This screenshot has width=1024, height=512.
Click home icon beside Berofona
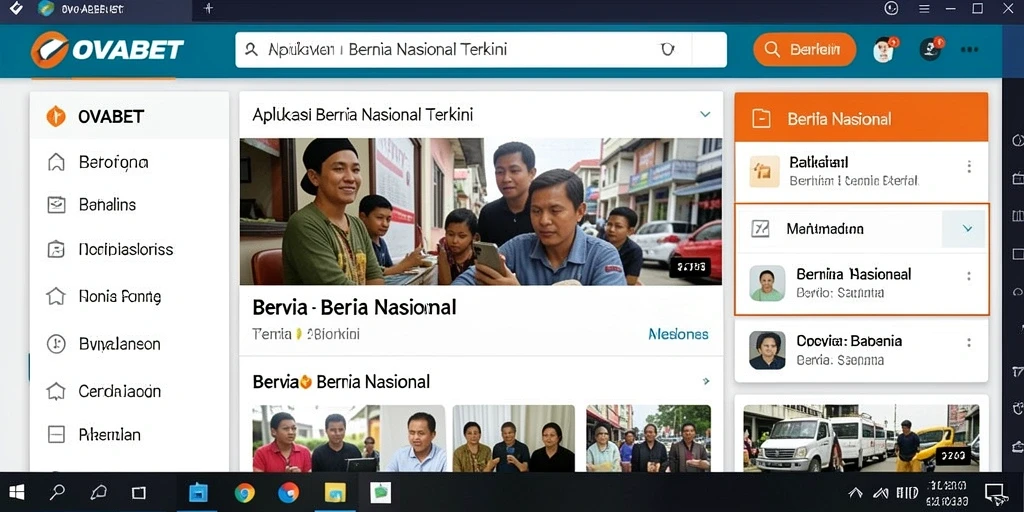pyautogui.click(x=56, y=162)
